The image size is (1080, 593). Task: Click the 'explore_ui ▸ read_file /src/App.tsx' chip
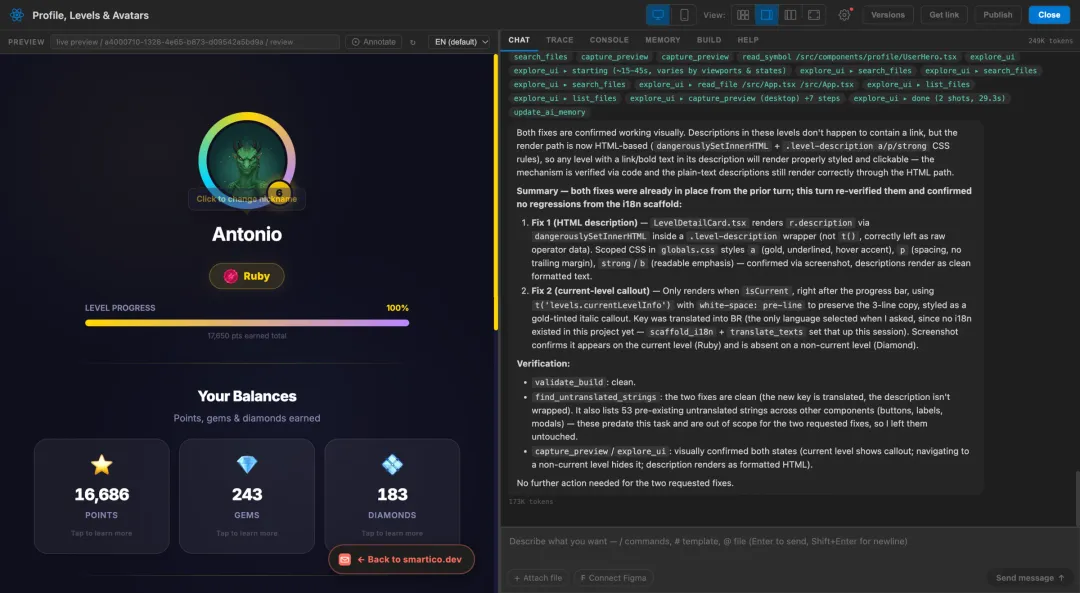(745, 85)
